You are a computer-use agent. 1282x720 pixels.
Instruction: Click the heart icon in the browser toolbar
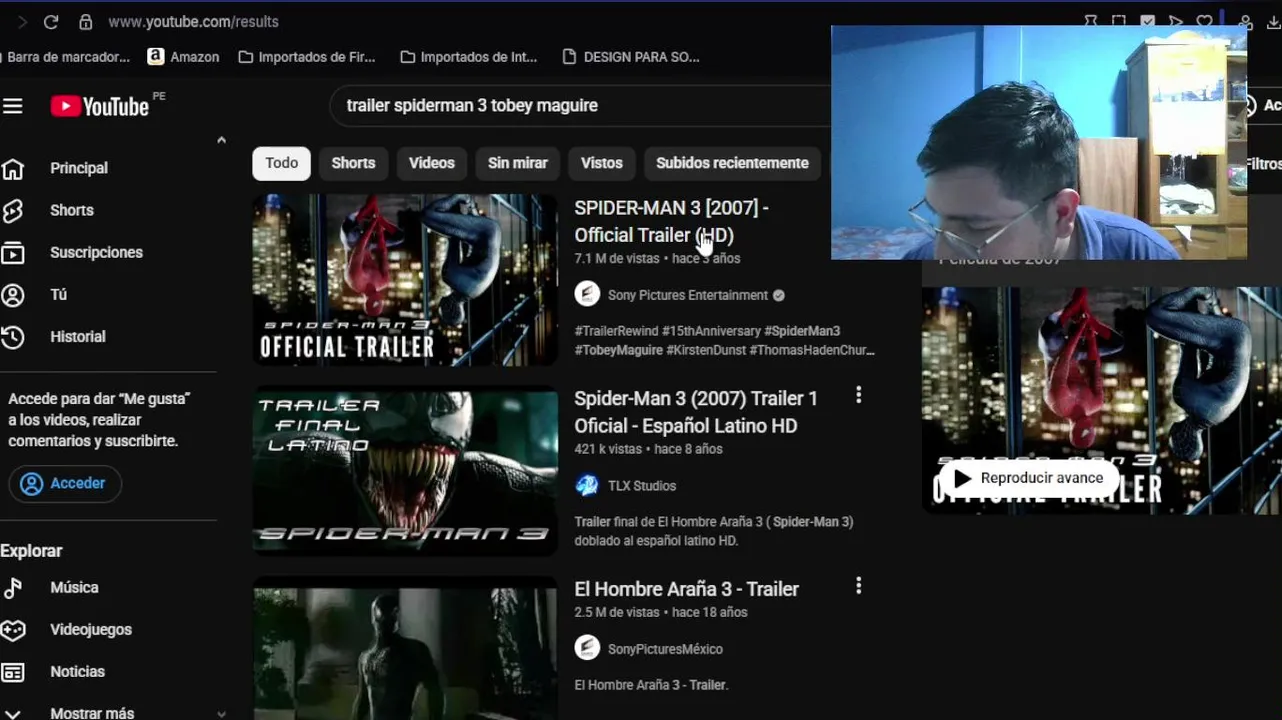tap(1205, 20)
